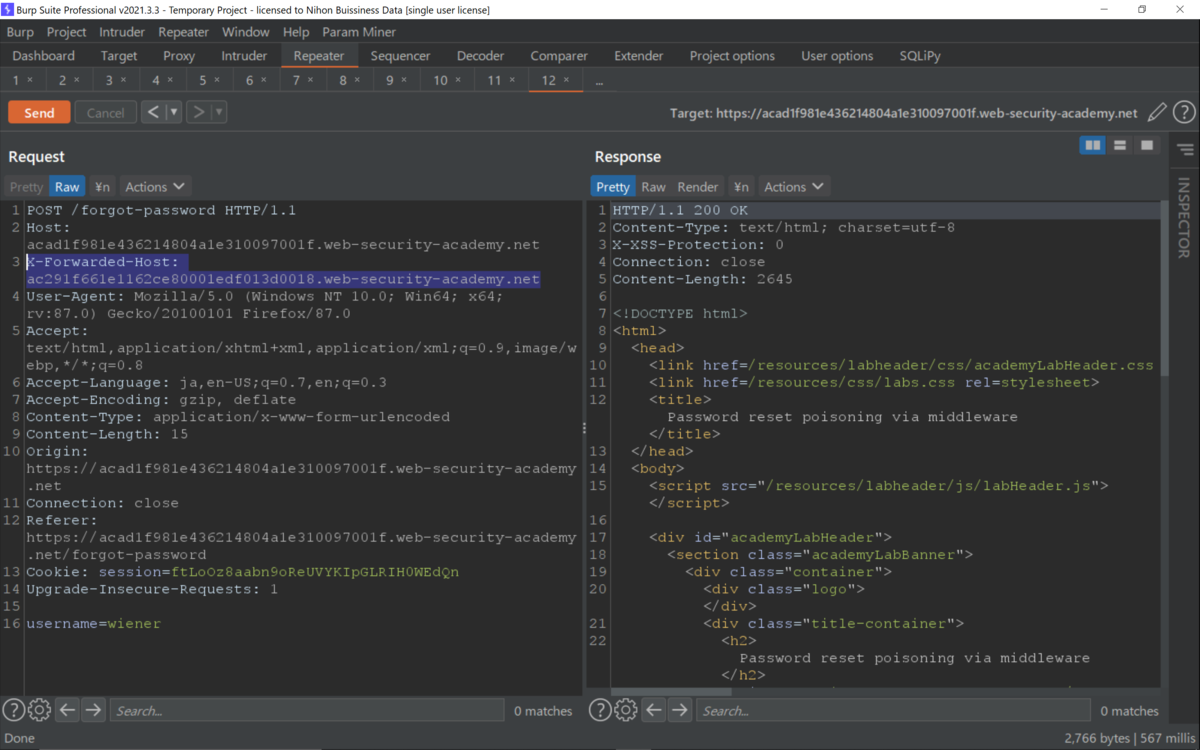Close Repeater sub-tab 5
Viewport: 1200px width, 750px height.
(x=217, y=80)
